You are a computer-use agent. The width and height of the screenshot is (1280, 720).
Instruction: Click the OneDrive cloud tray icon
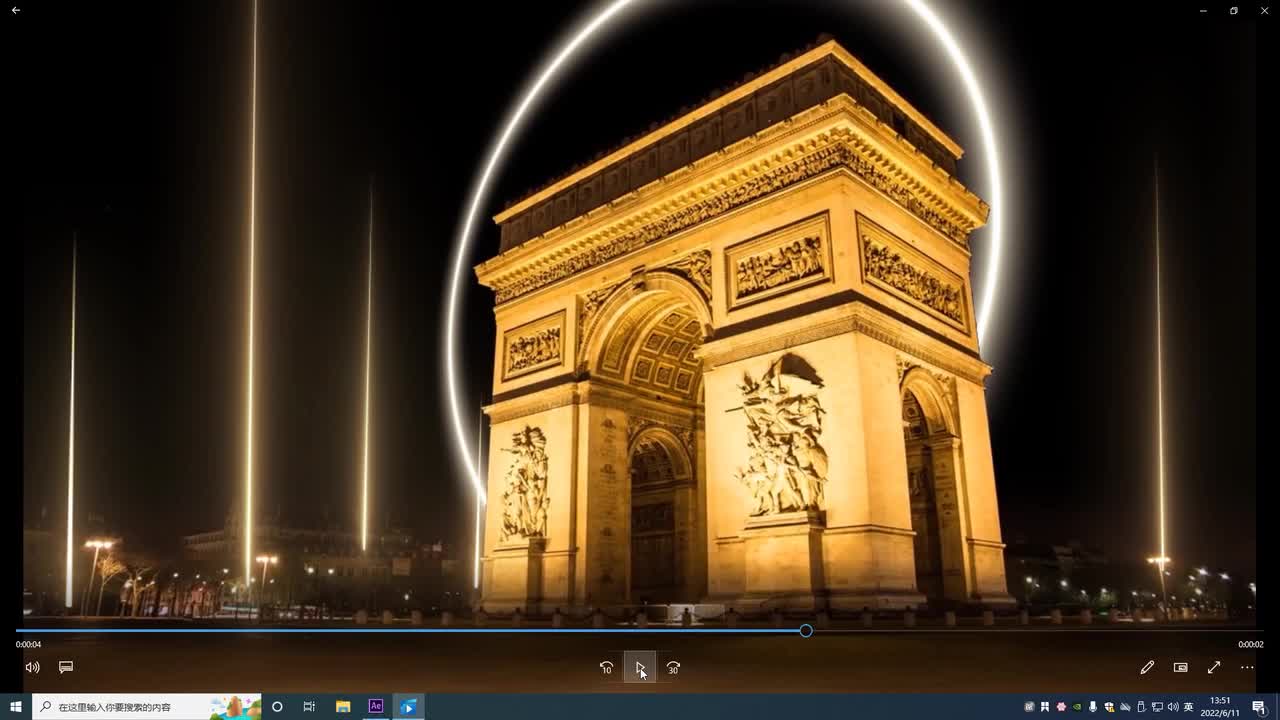coord(1125,707)
